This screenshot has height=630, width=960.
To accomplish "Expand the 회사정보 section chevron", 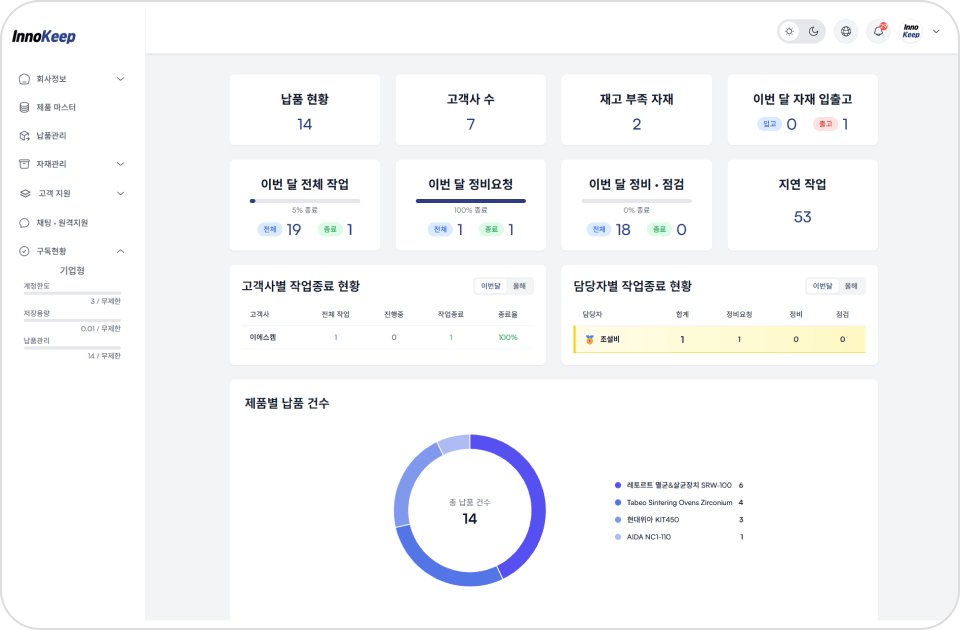I will (120, 78).
